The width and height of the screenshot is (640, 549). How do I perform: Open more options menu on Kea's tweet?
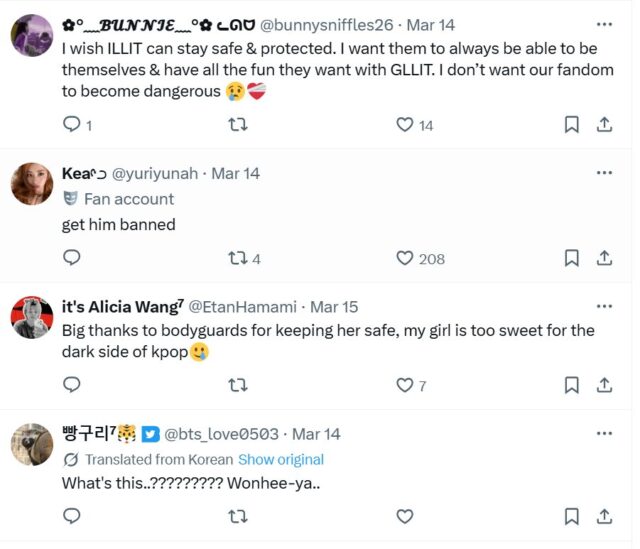click(x=604, y=173)
